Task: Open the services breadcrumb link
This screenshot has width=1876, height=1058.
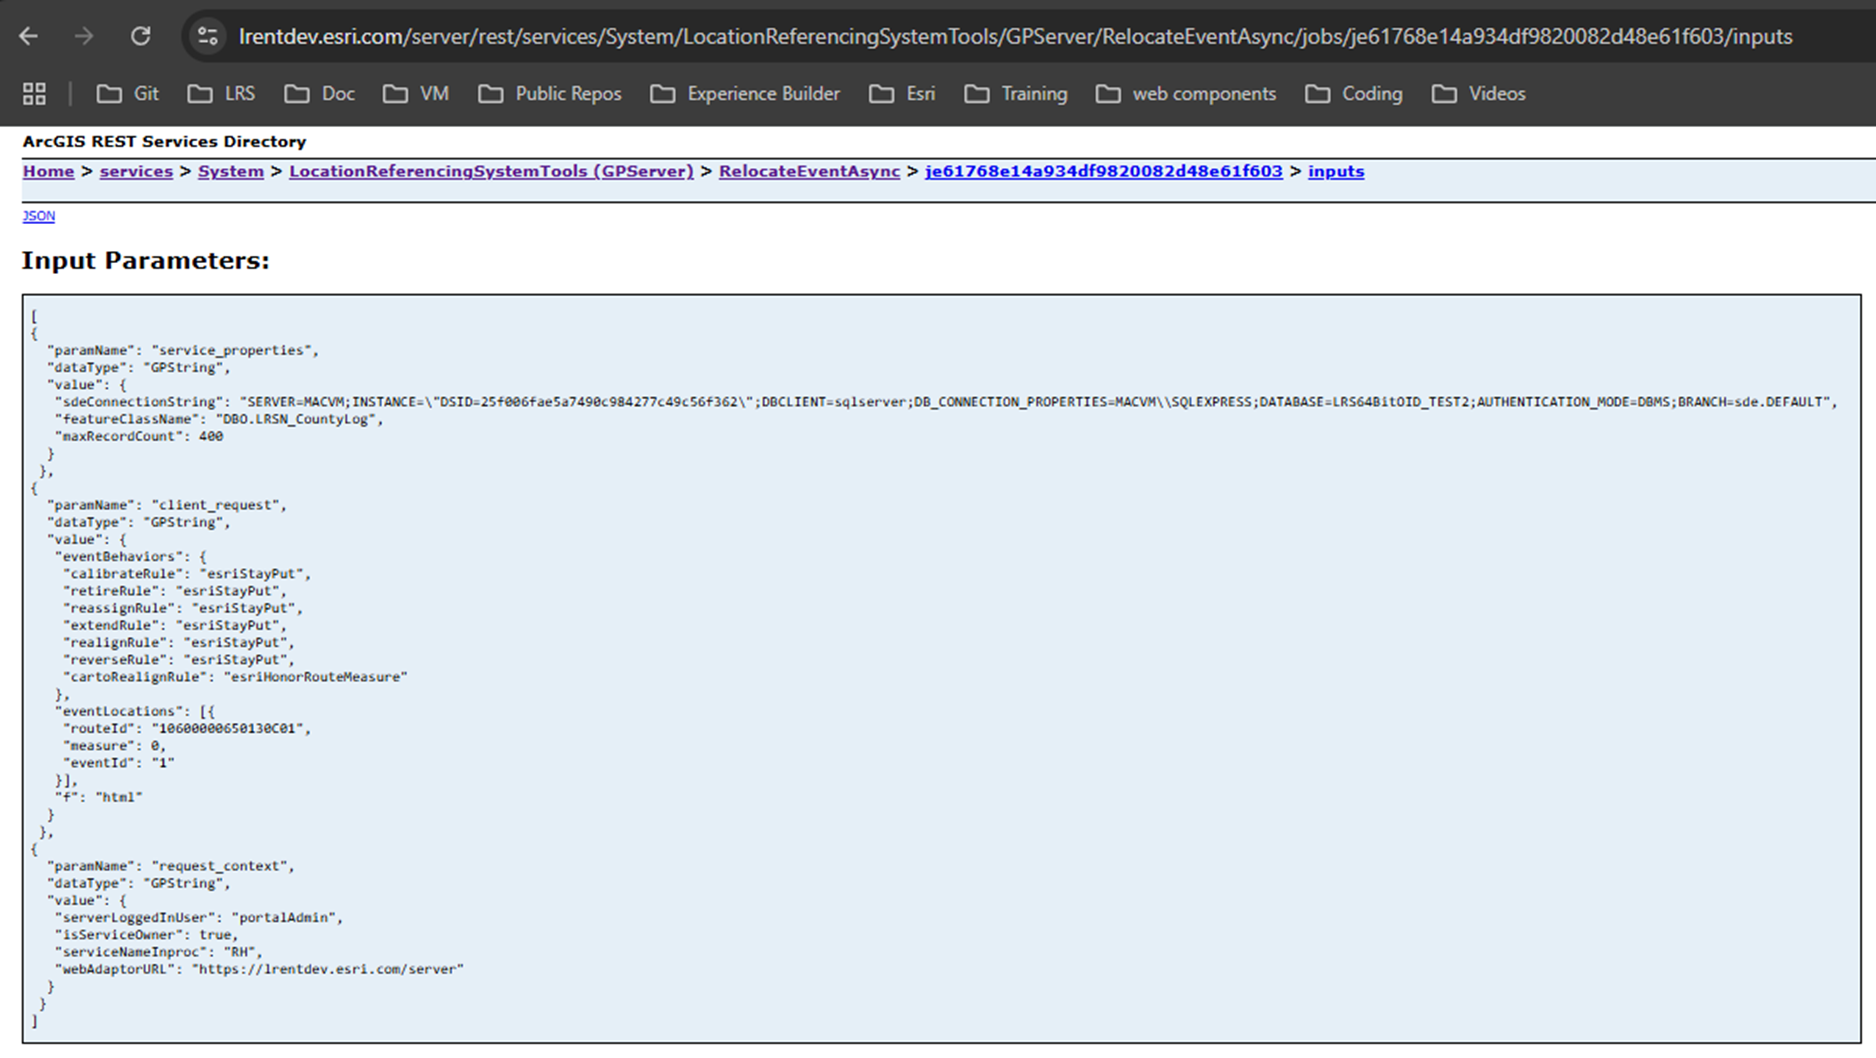Action: pyautogui.click(x=136, y=171)
